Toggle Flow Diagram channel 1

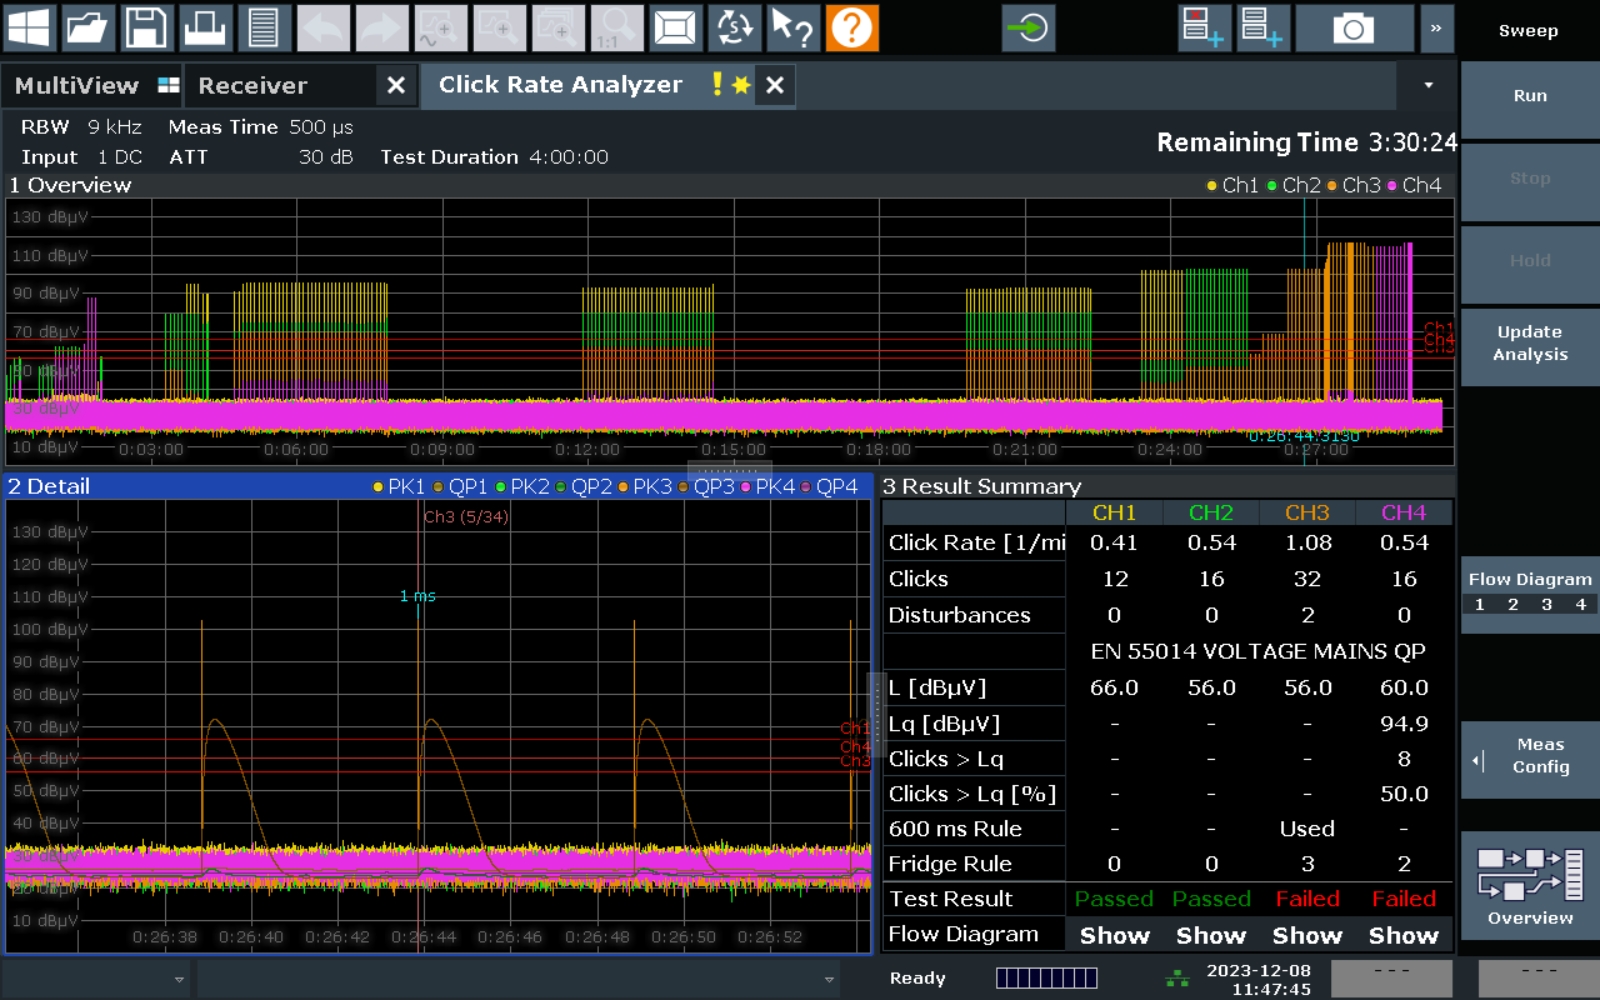pyautogui.click(x=1479, y=605)
